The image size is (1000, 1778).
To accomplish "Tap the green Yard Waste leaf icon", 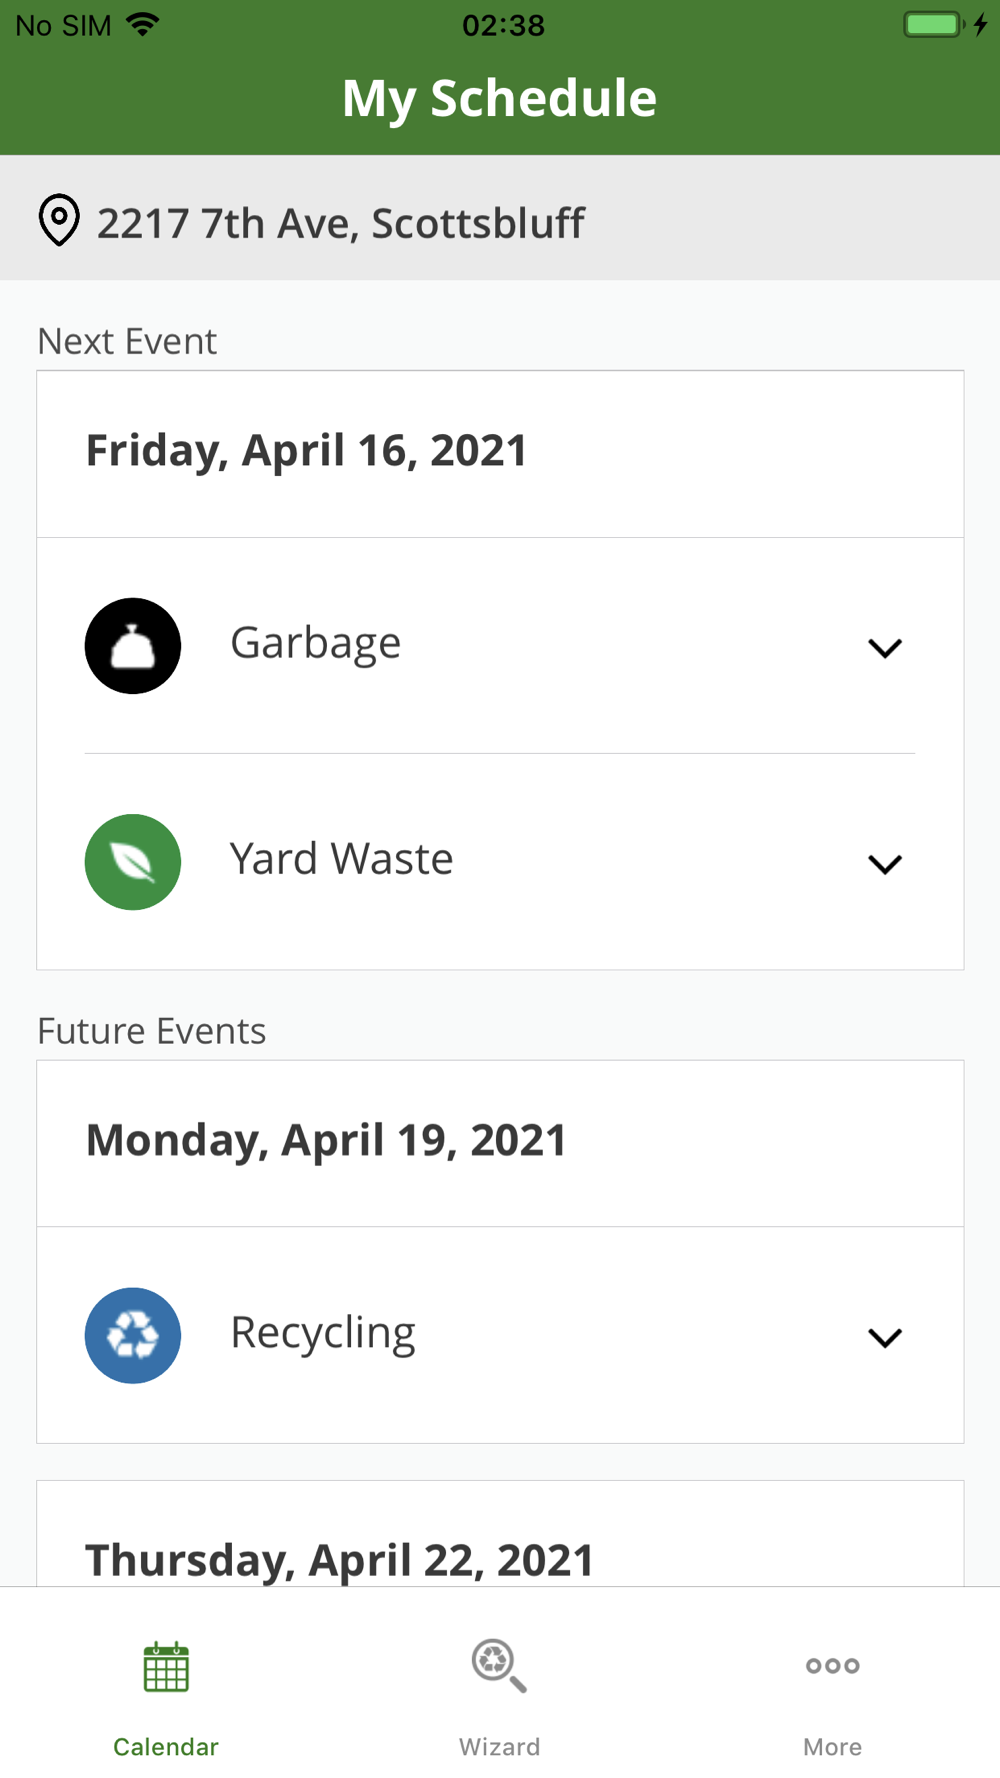I will pyautogui.click(x=133, y=862).
